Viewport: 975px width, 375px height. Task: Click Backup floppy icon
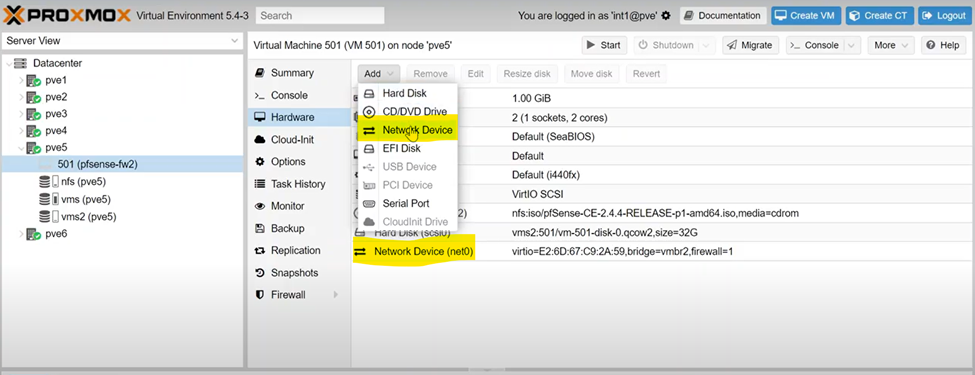[x=260, y=228]
